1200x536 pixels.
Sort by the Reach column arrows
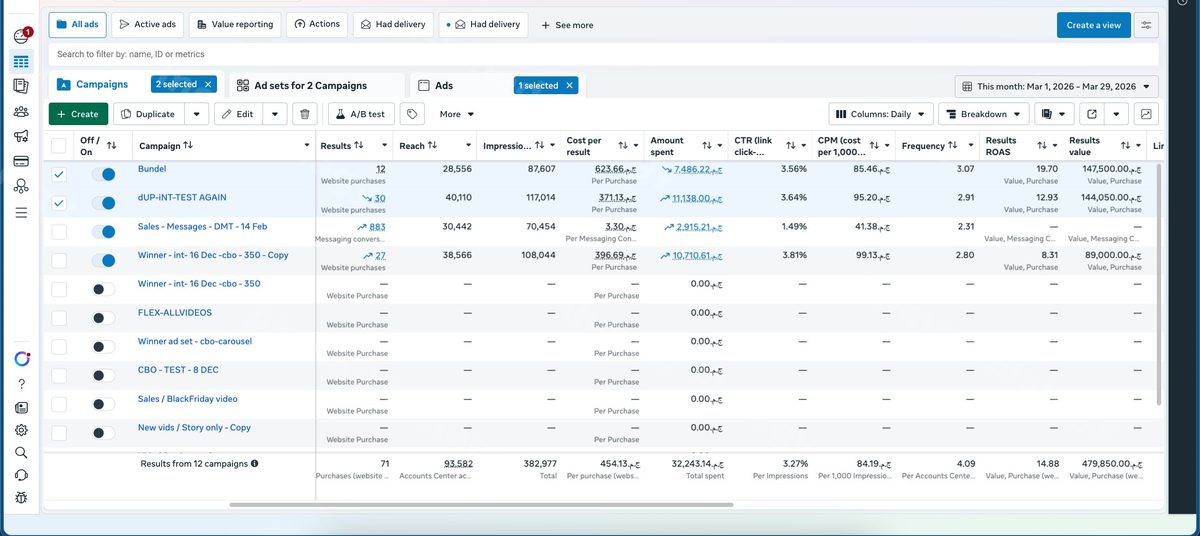[432, 146]
